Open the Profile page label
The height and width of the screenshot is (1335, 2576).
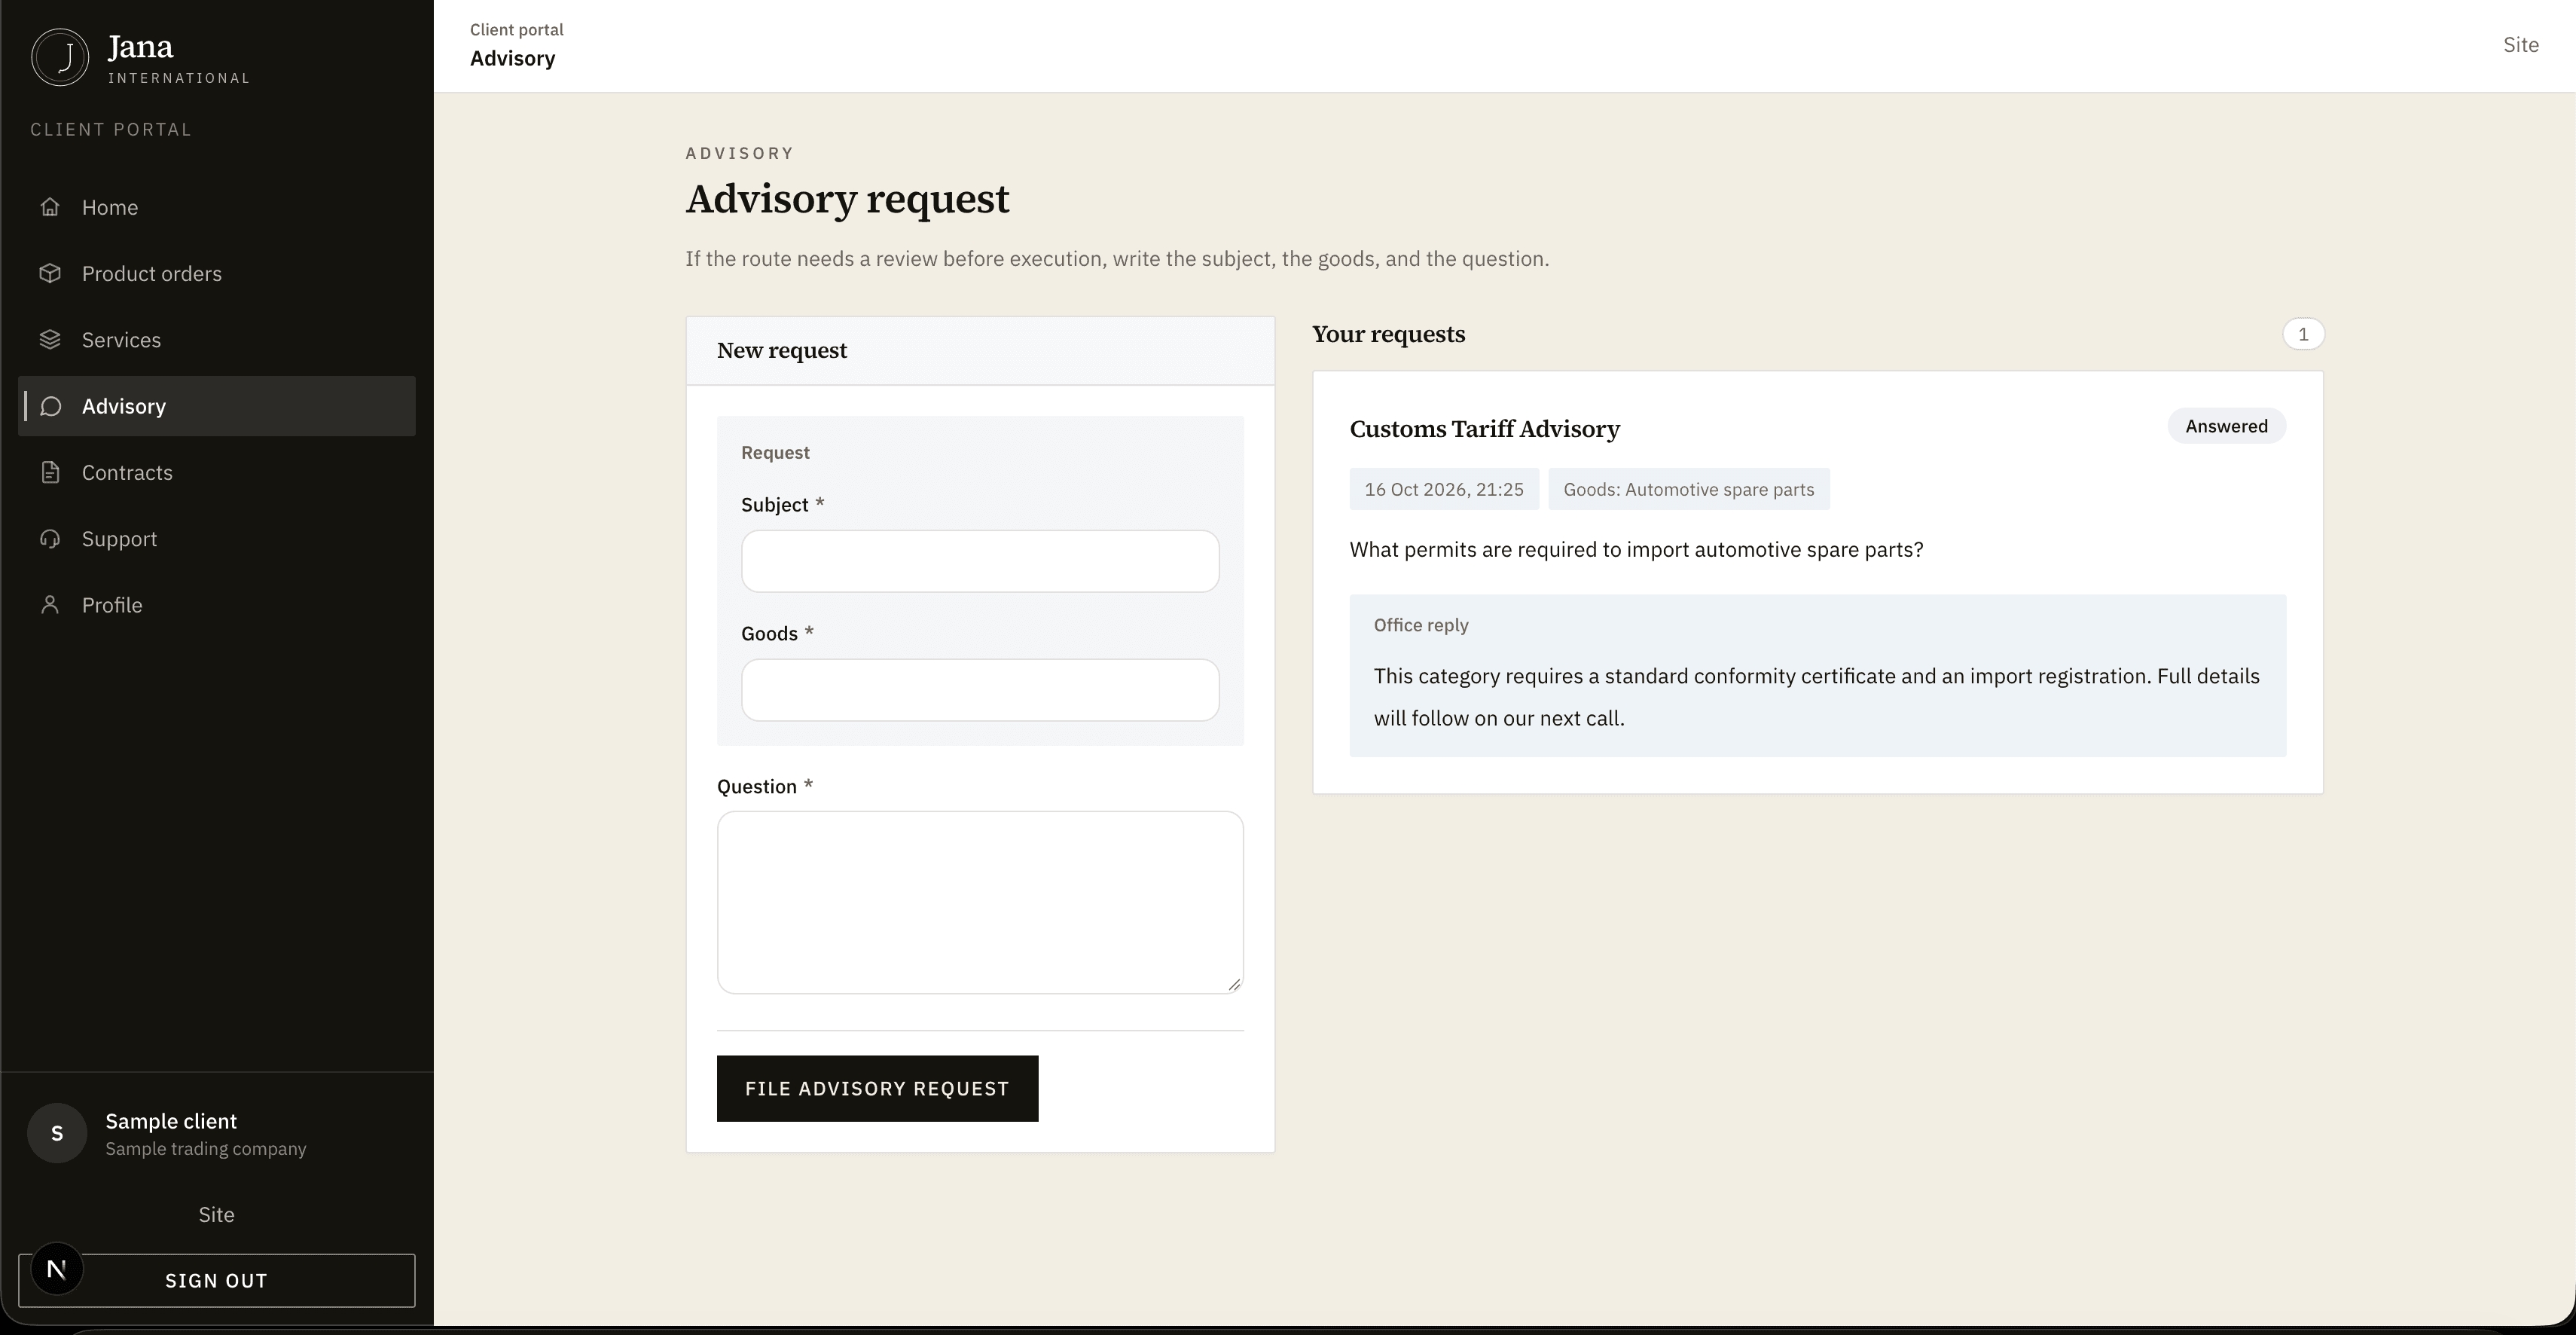pos(112,605)
